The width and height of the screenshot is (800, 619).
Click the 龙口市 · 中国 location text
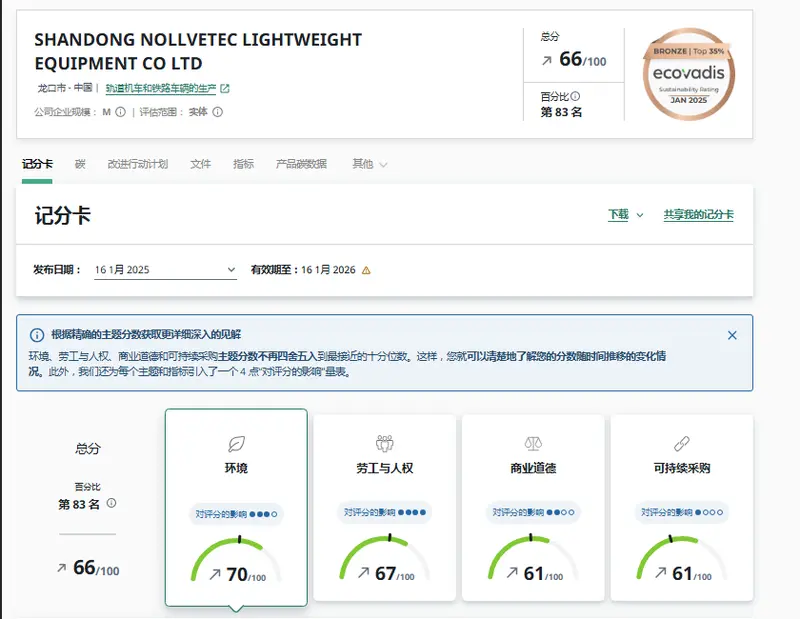(x=65, y=88)
